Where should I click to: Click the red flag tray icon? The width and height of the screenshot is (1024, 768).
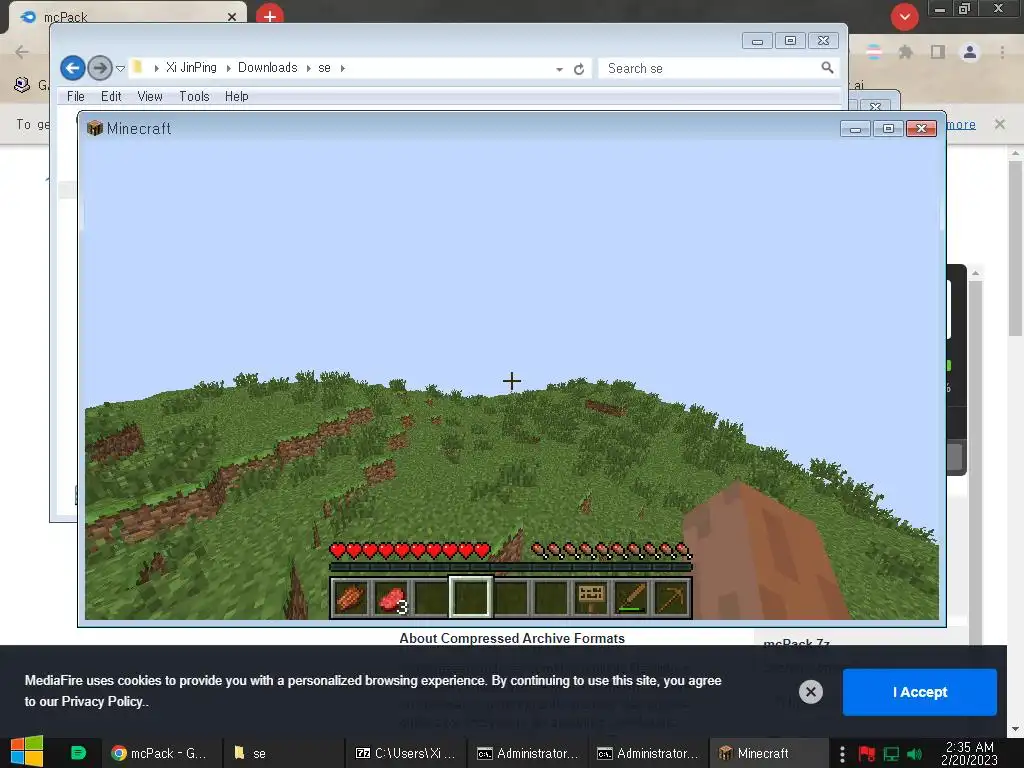[x=867, y=754]
